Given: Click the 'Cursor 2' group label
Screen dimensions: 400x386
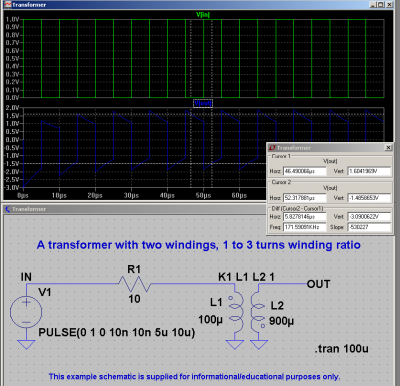Looking at the screenshot, I should [x=281, y=182].
